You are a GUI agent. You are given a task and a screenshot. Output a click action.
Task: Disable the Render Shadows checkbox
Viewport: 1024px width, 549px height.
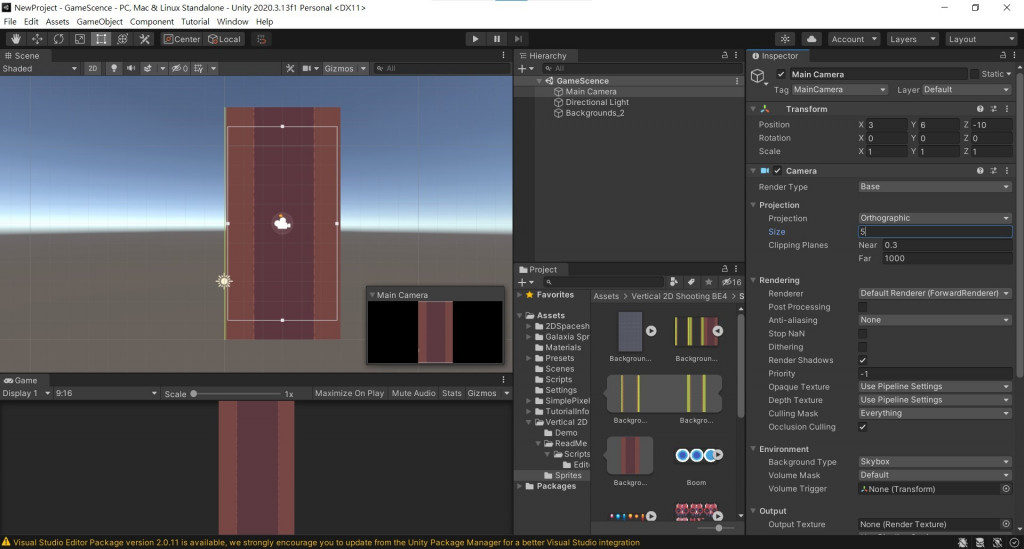pos(862,360)
